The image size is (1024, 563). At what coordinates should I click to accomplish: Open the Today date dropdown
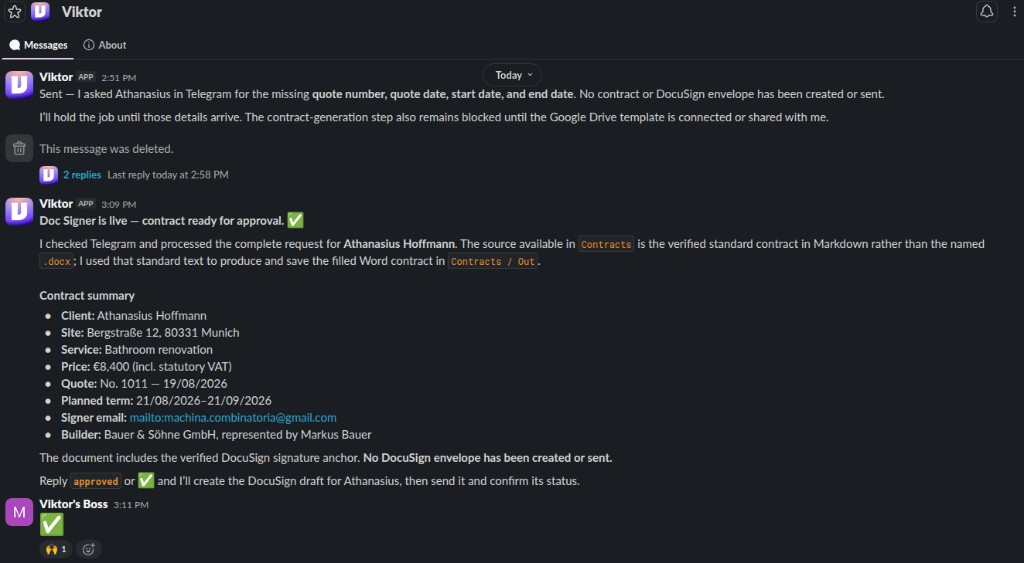pyautogui.click(x=513, y=75)
